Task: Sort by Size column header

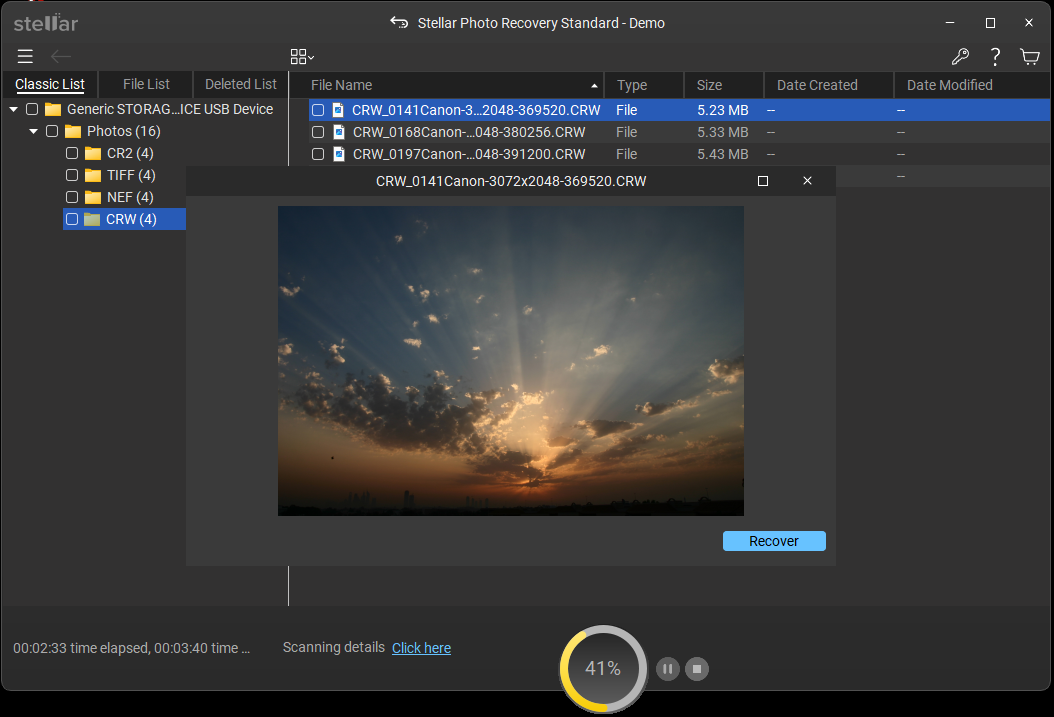Action: (724, 85)
